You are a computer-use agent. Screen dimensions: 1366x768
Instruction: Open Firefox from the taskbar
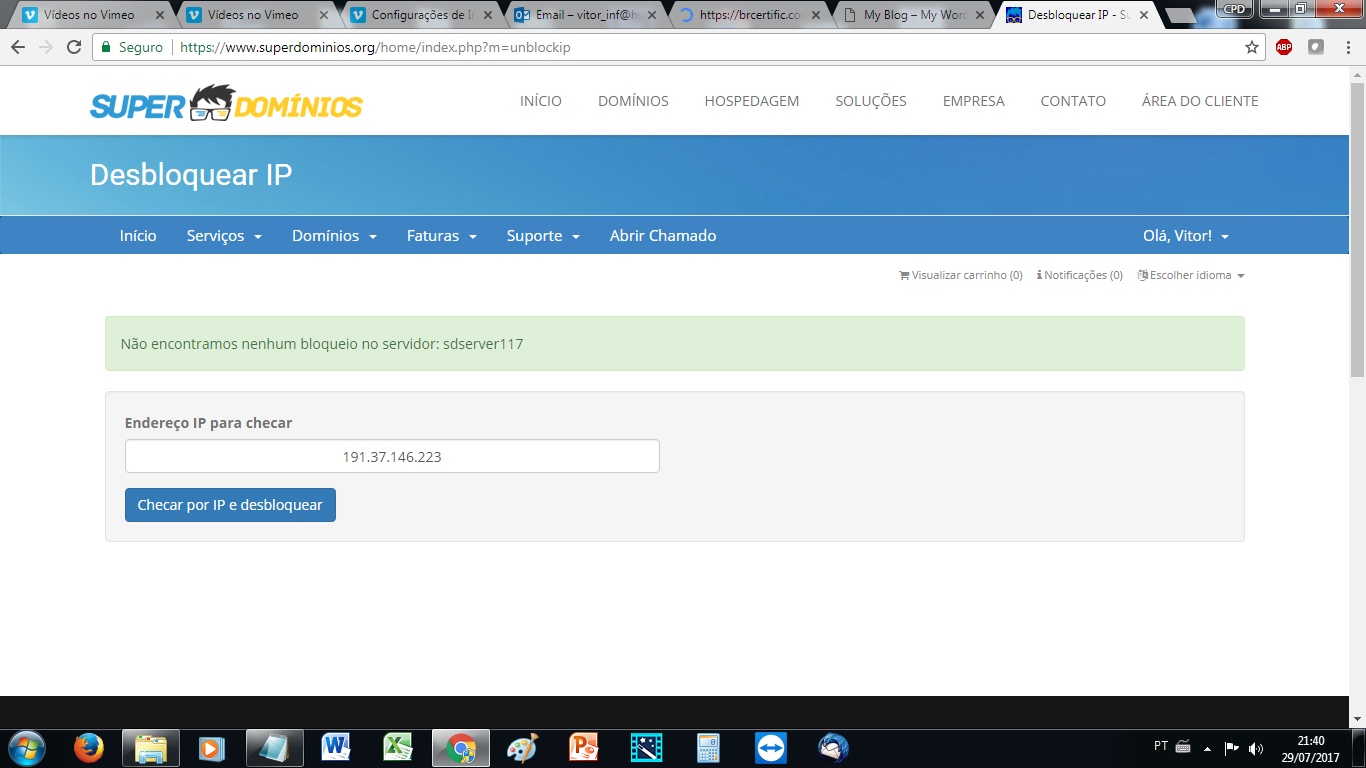[89, 747]
